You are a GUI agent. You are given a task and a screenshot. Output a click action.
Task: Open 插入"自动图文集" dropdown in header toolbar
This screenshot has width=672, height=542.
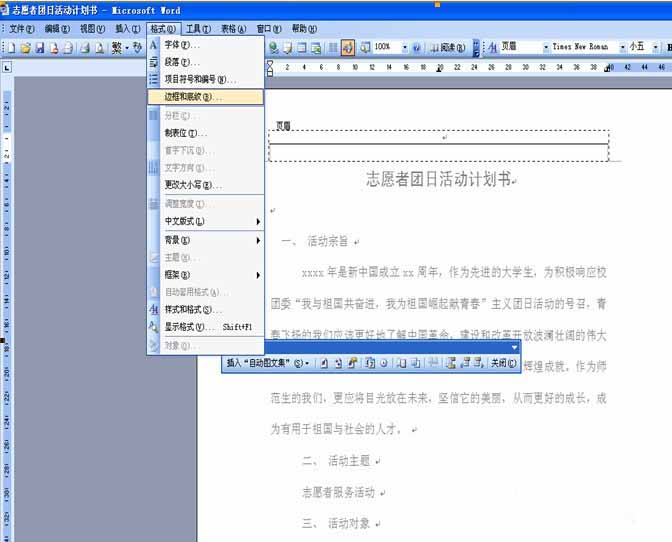(268, 363)
